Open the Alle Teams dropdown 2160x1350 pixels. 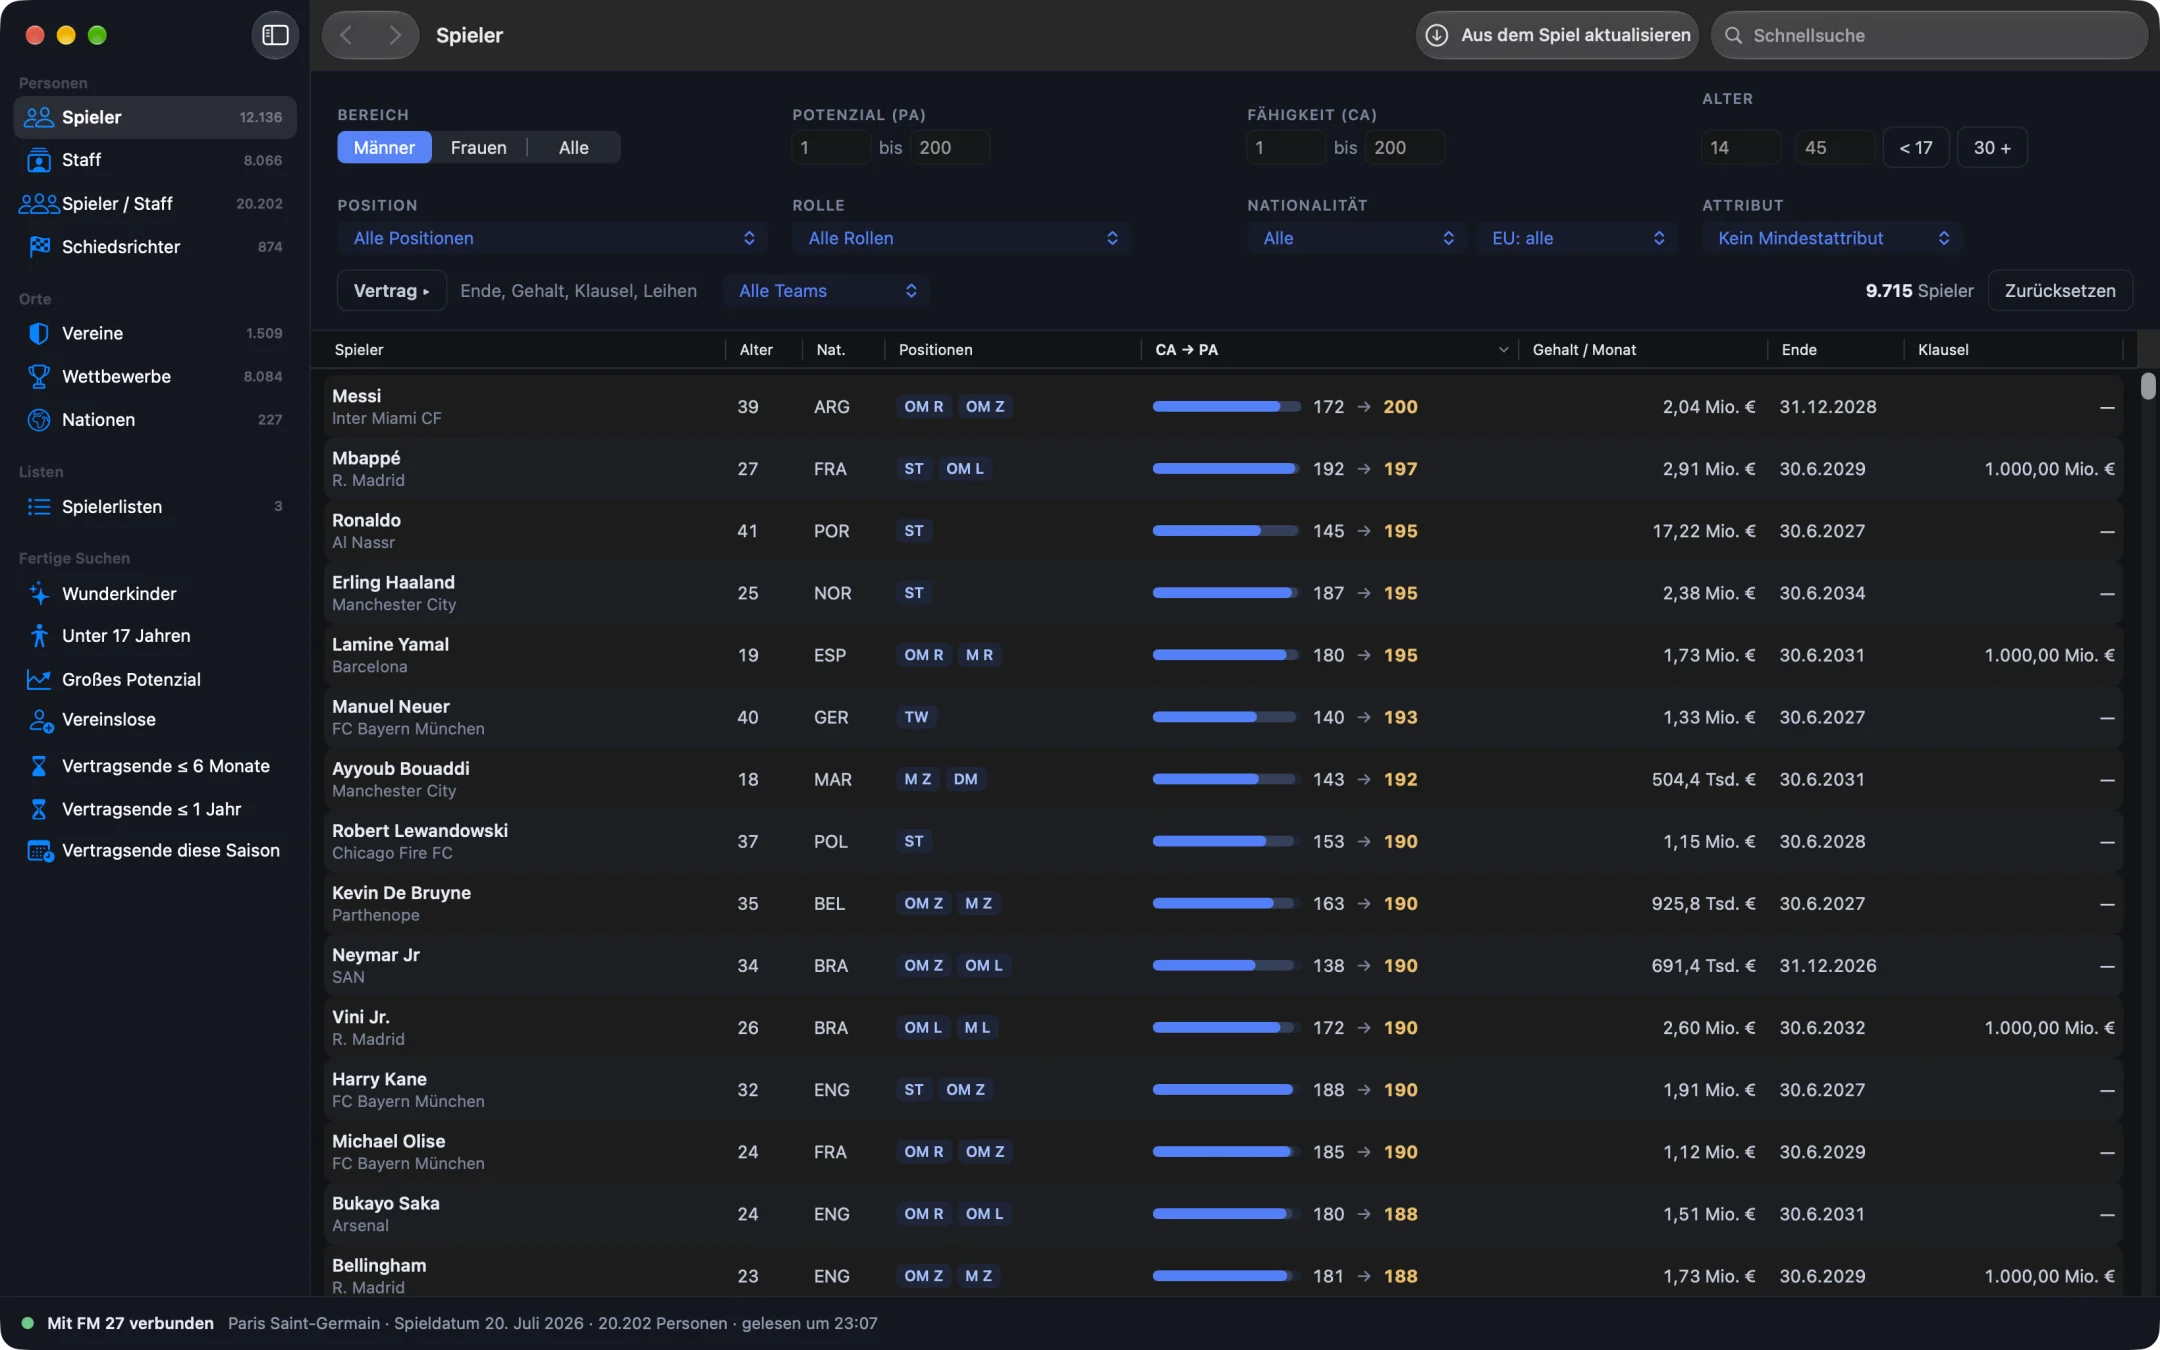point(826,291)
